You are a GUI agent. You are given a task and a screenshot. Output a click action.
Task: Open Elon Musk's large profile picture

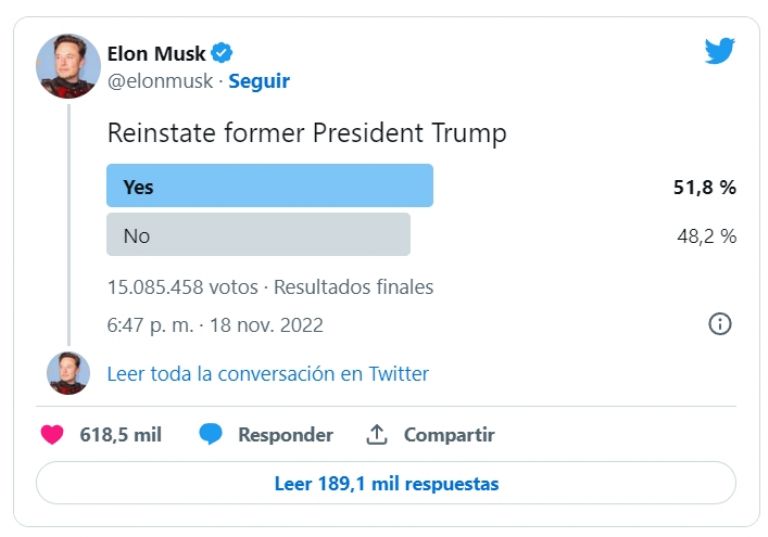click(68, 67)
